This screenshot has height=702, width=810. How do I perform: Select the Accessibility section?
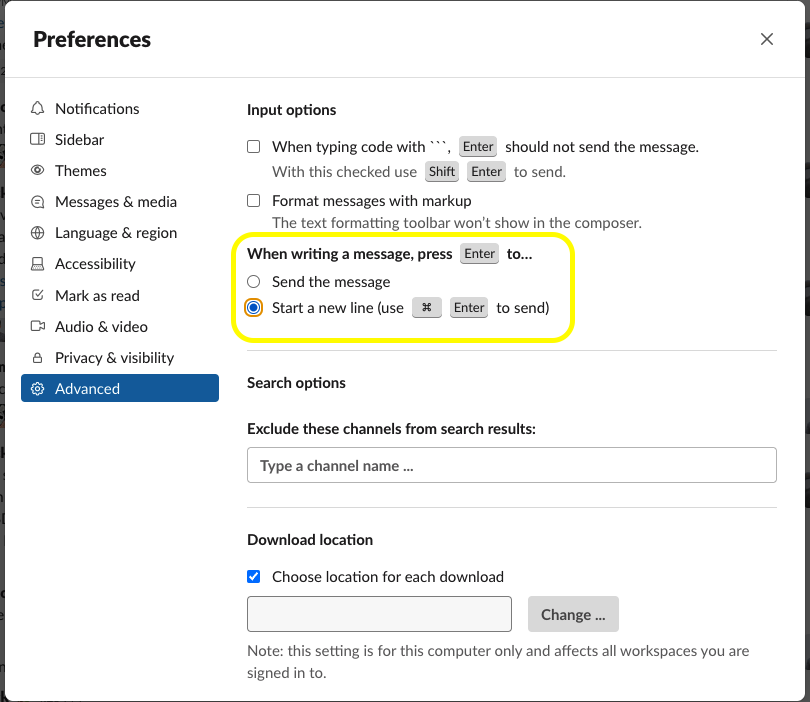pos(120,264)
